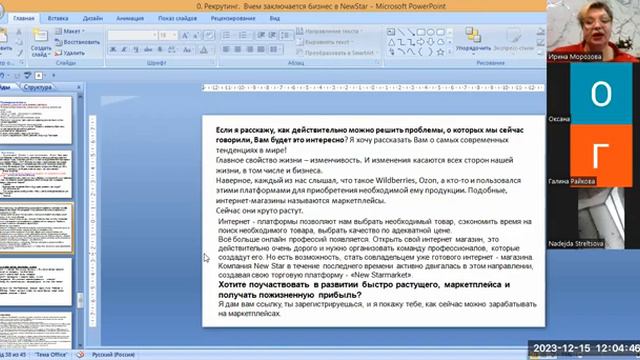Click the Increase Font Size icon
Image resolution: width=640 pixels, height=360 pixels.
(185, 36)
